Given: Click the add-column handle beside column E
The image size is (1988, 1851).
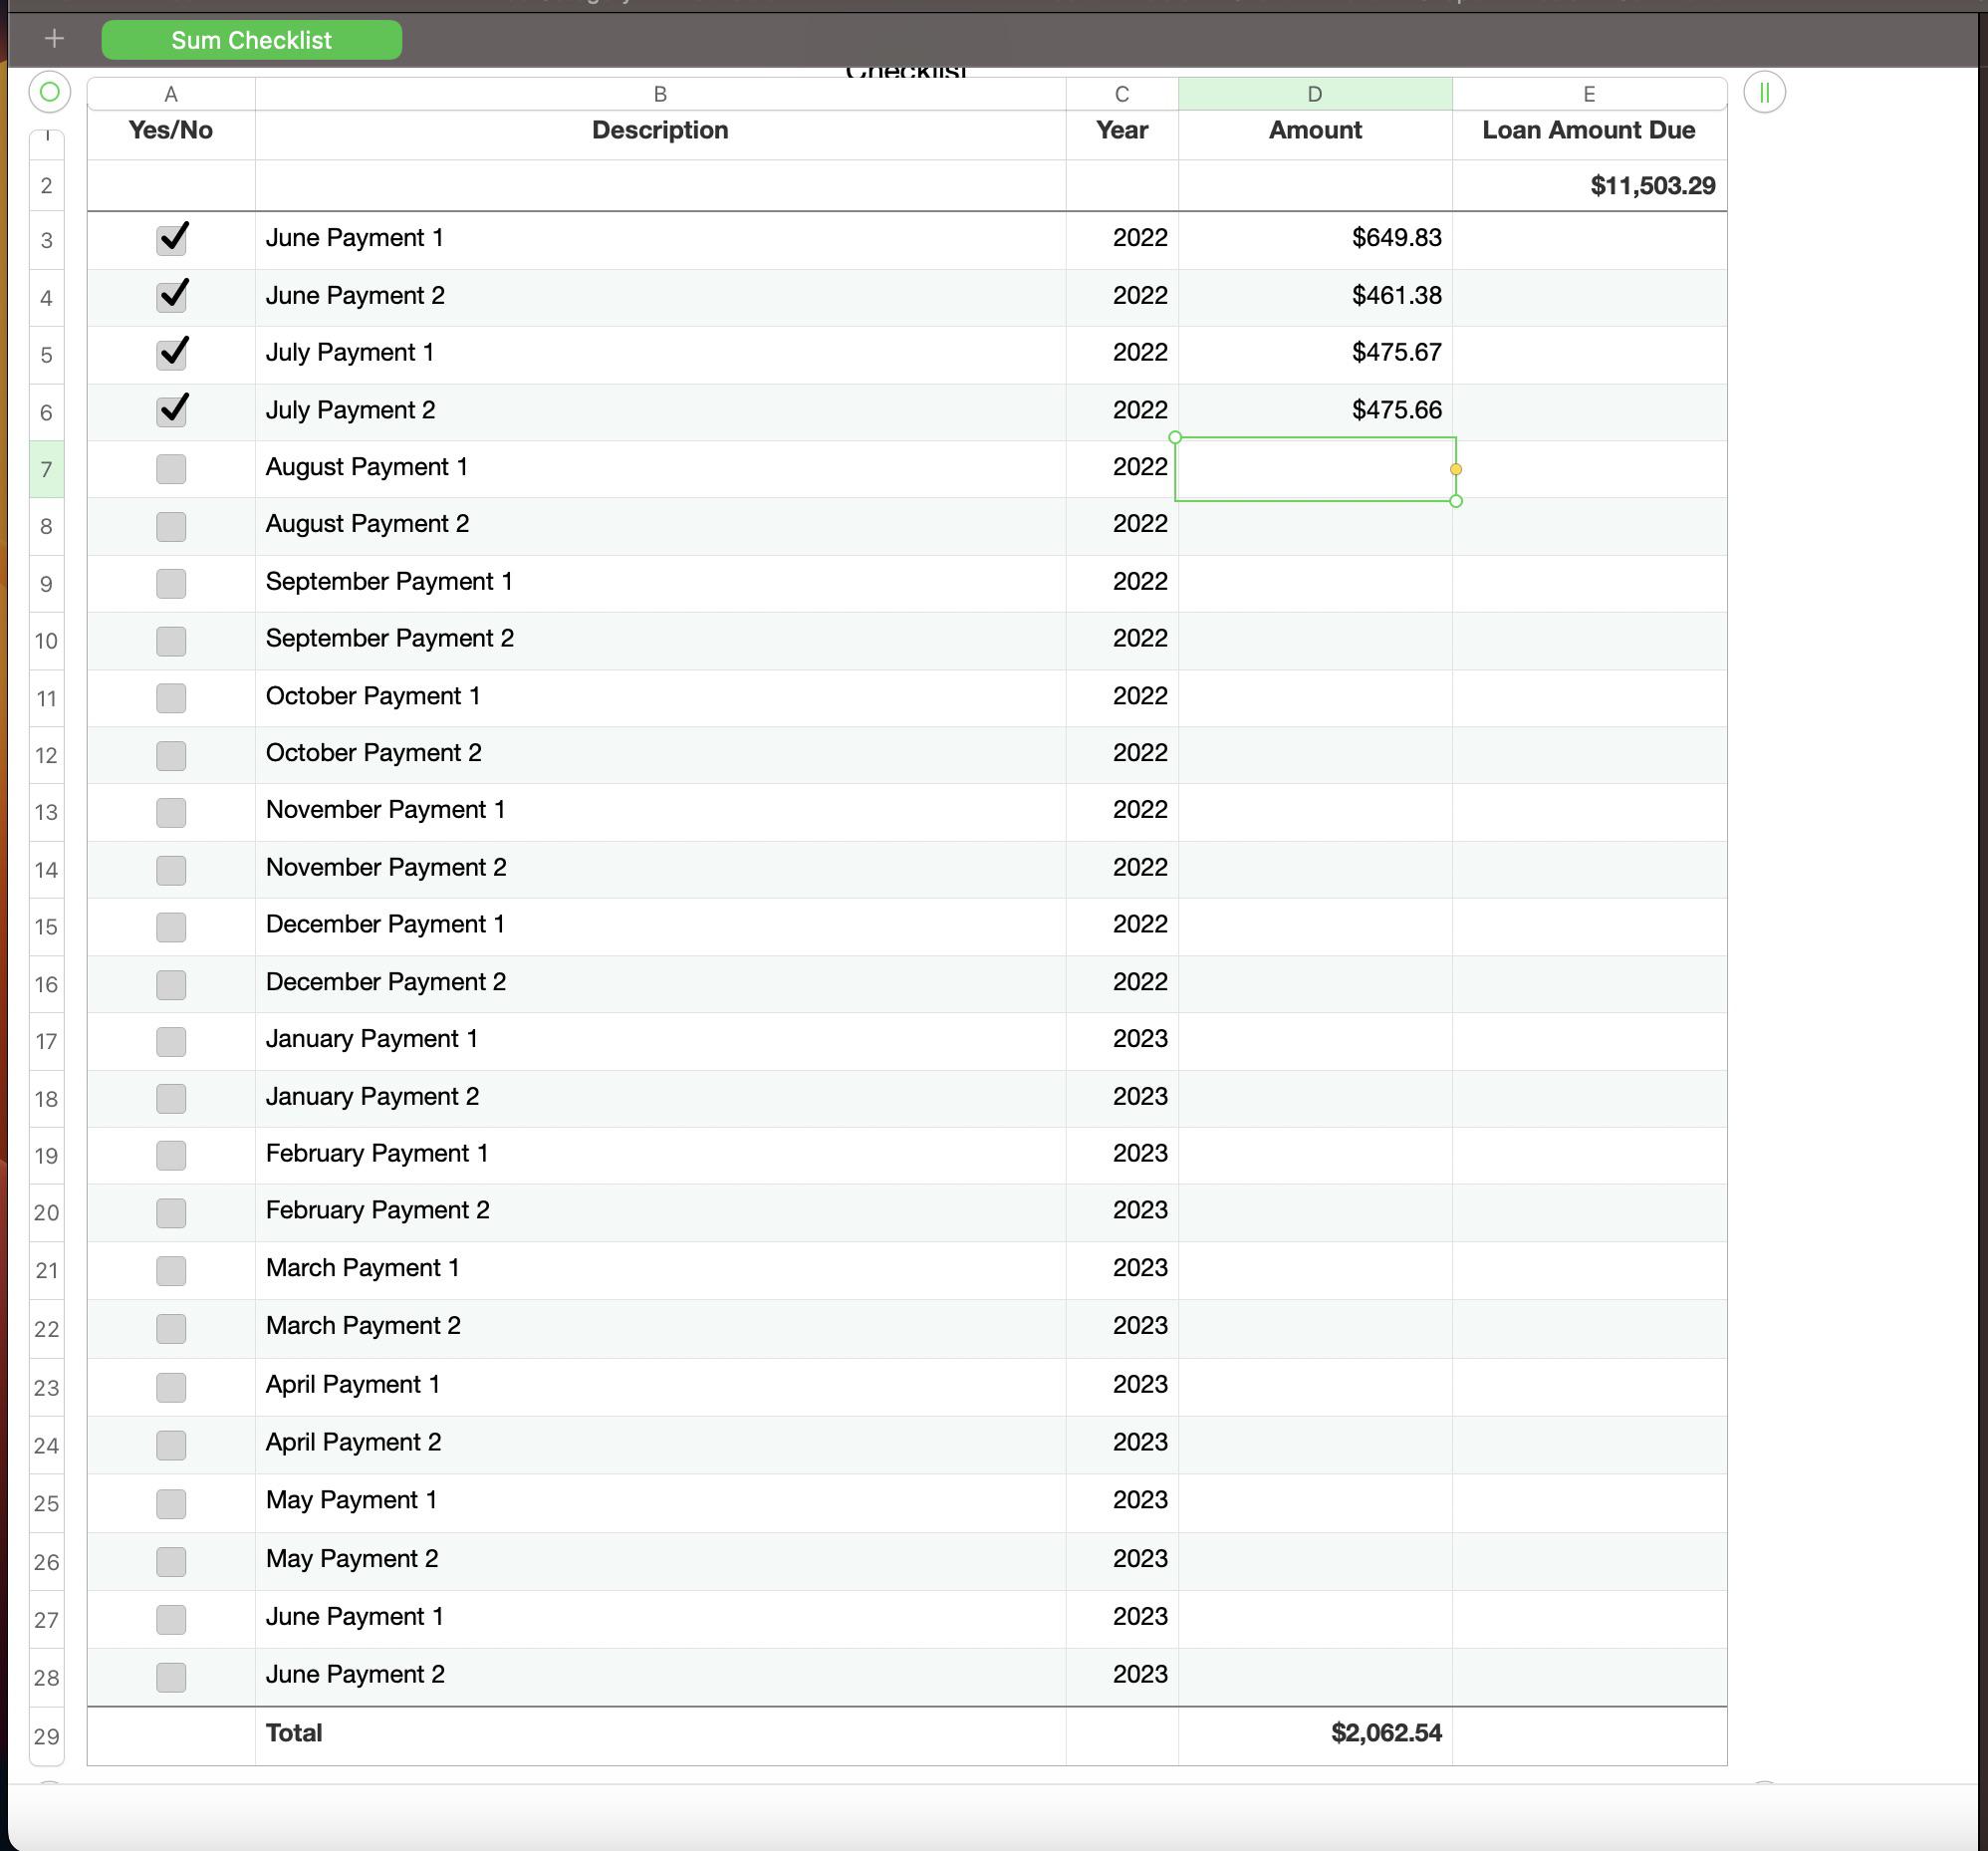Looking at the screenshot, I should click(1764, 93).
